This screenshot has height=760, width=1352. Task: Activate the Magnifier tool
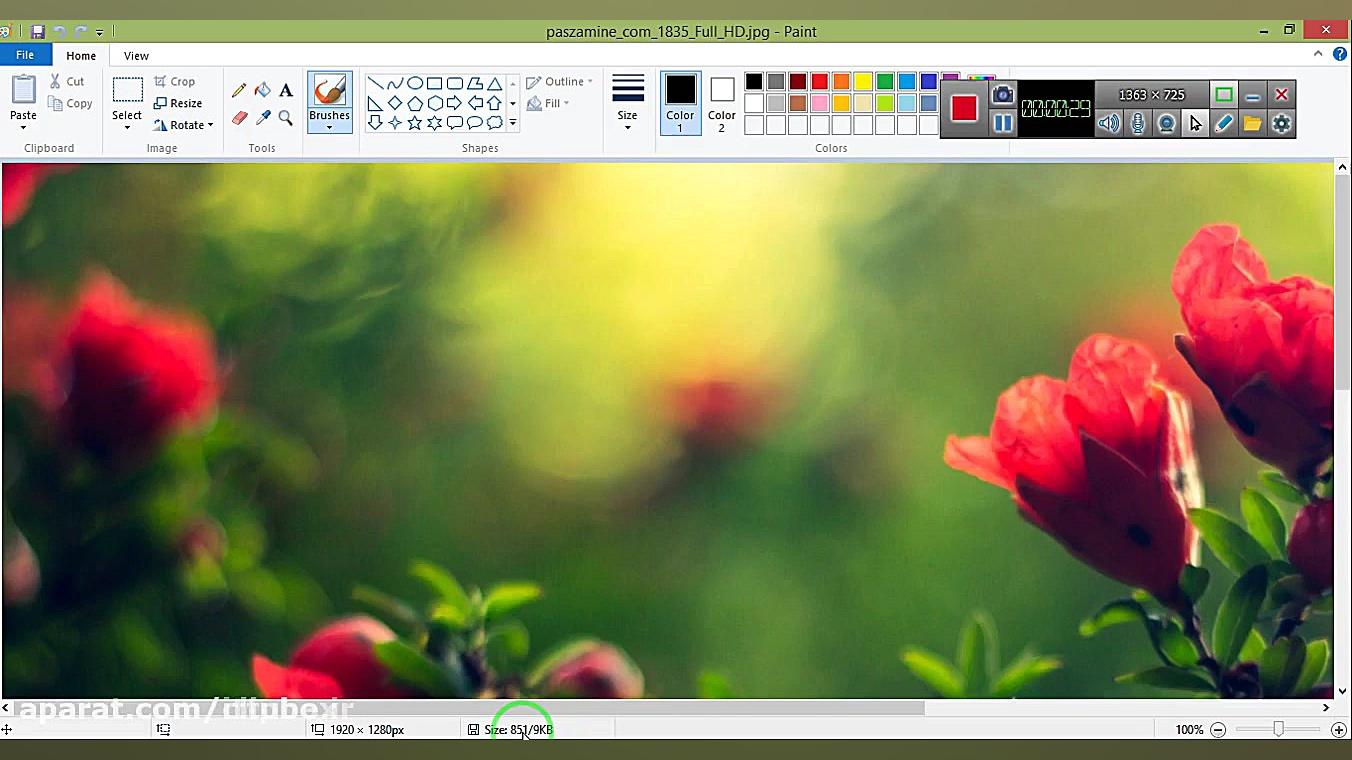pos(286,118)
